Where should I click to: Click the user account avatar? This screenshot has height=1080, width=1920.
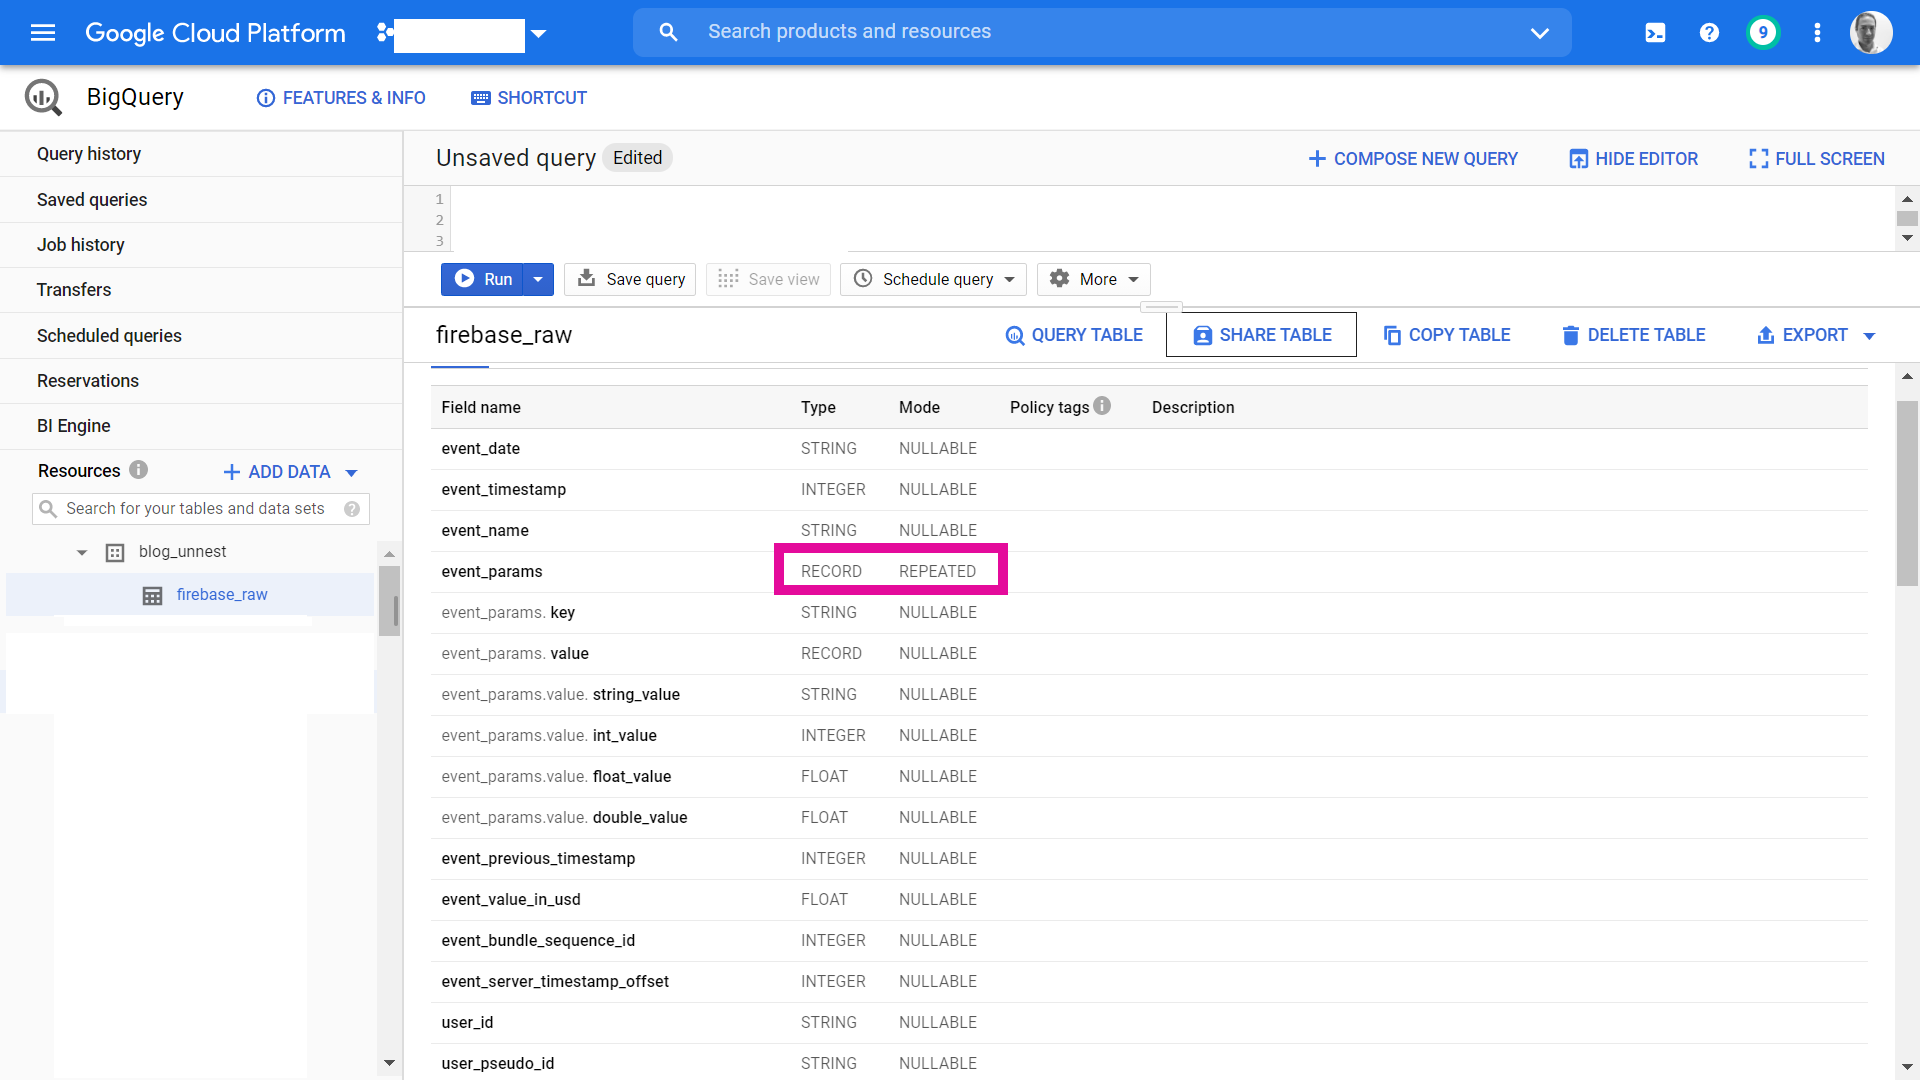(1870, 33)
